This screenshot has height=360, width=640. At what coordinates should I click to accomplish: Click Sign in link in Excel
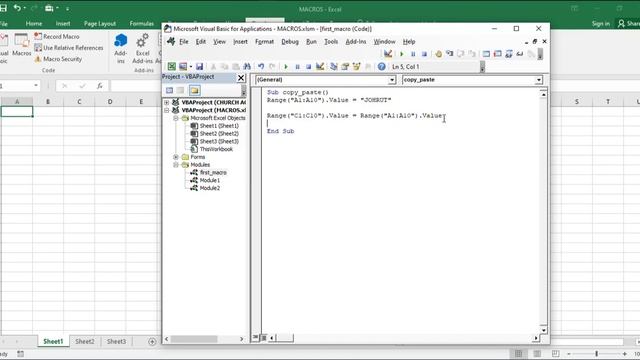[601, 24]
